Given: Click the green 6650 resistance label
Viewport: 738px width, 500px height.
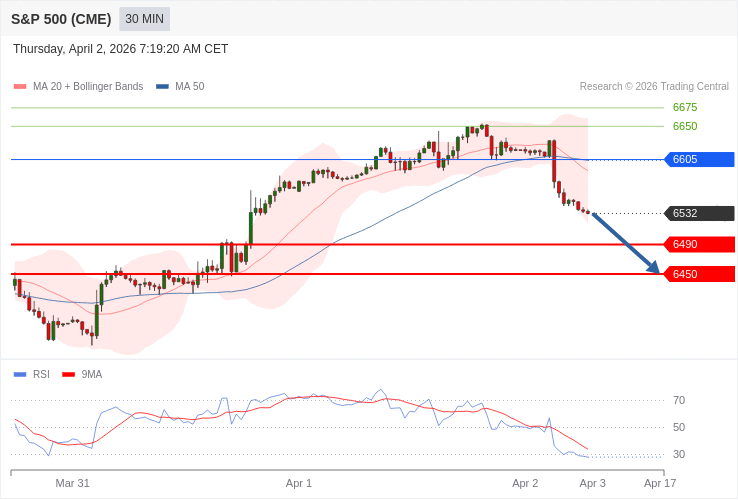Looking at the screenshot, I should pos(685,126).
